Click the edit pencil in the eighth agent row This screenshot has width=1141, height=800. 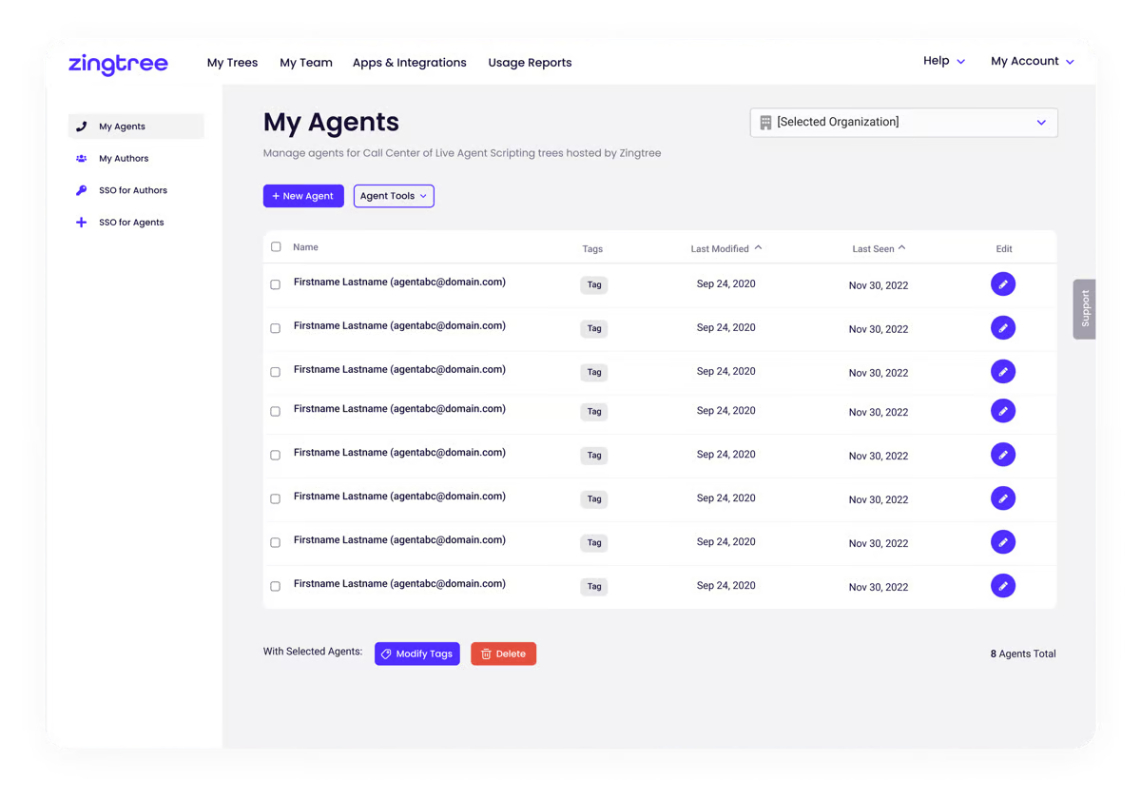pyautogui.click(x=1003, y=585)
